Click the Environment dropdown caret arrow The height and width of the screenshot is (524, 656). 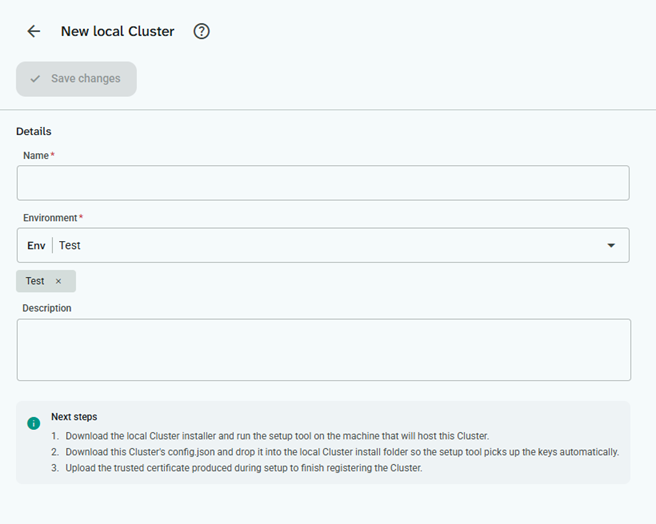tap(611, 246)
